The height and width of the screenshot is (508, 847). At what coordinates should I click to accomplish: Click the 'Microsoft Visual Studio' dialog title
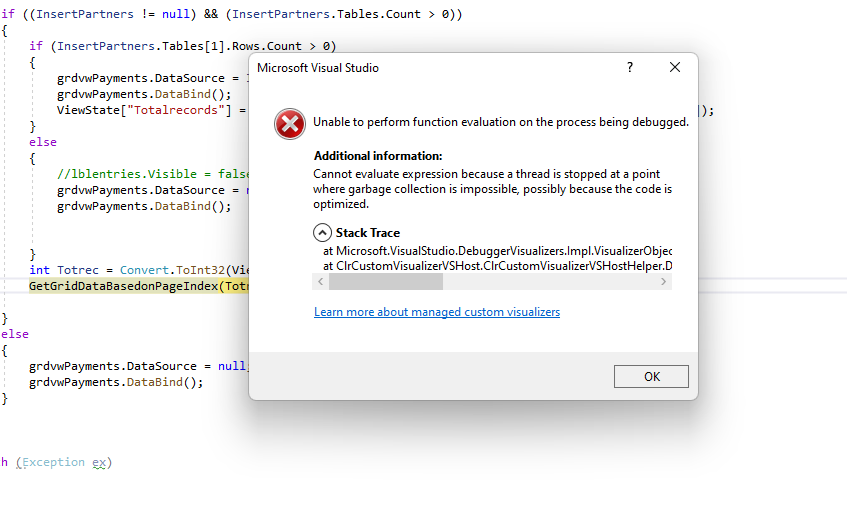[x=318, y=68]
